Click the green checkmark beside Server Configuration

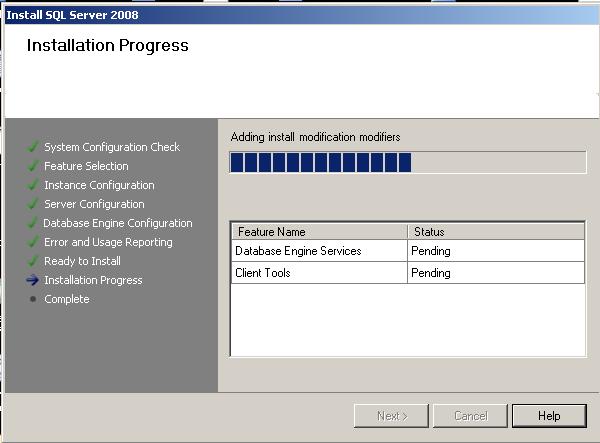pyautogui.click(x=33, y=204)
